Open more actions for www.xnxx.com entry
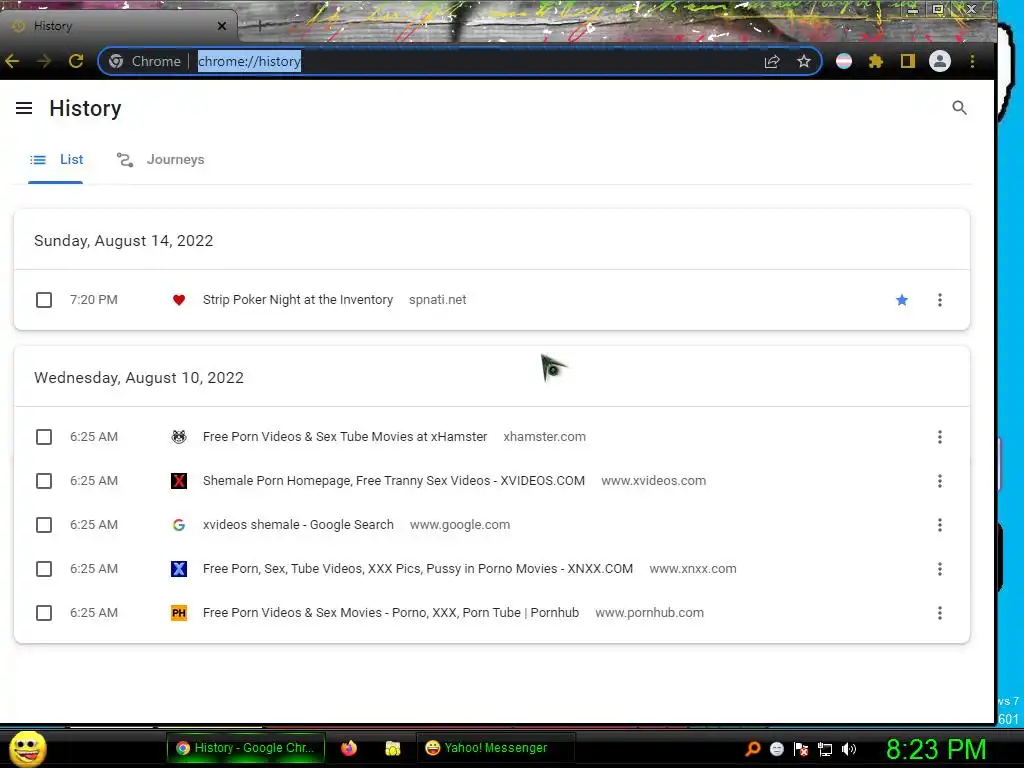 pyautogui.click(x=940, y=569)
